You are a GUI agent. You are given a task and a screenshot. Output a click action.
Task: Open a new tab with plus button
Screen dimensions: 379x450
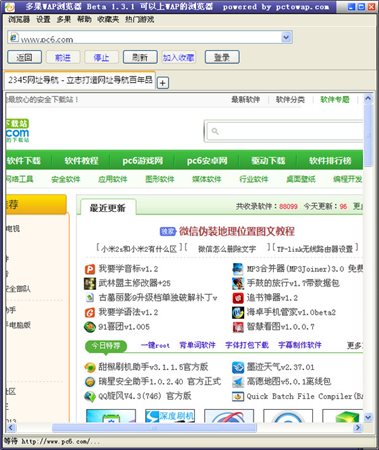tap(163, 83)
